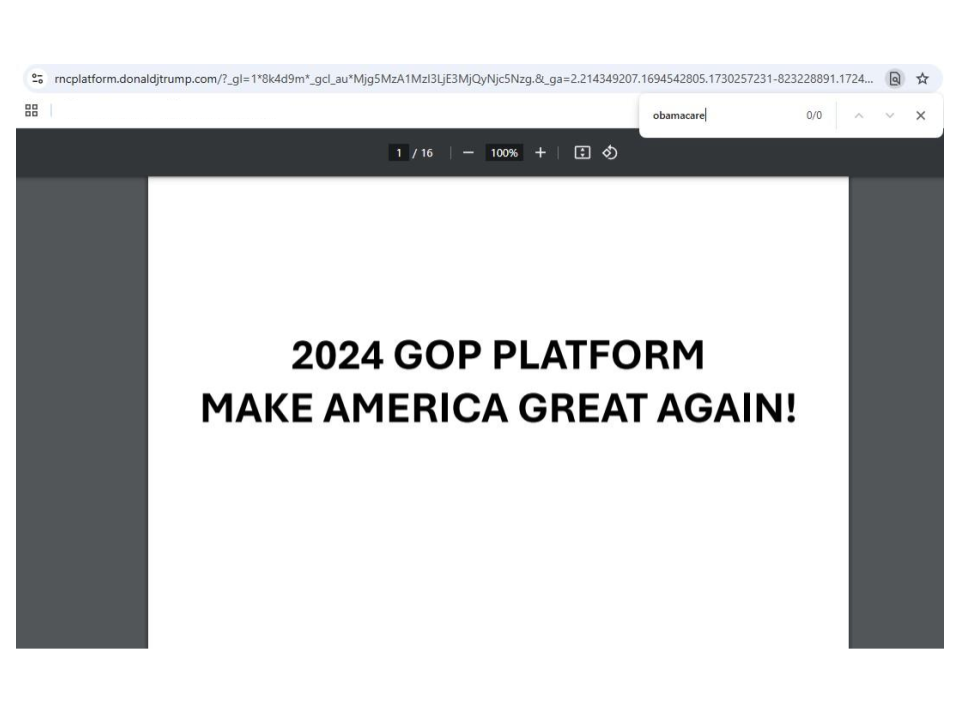This screenshot has width=960, height=720.
Task: Toggle fit to page in PDF toolbar
Action: coord(582,153)
